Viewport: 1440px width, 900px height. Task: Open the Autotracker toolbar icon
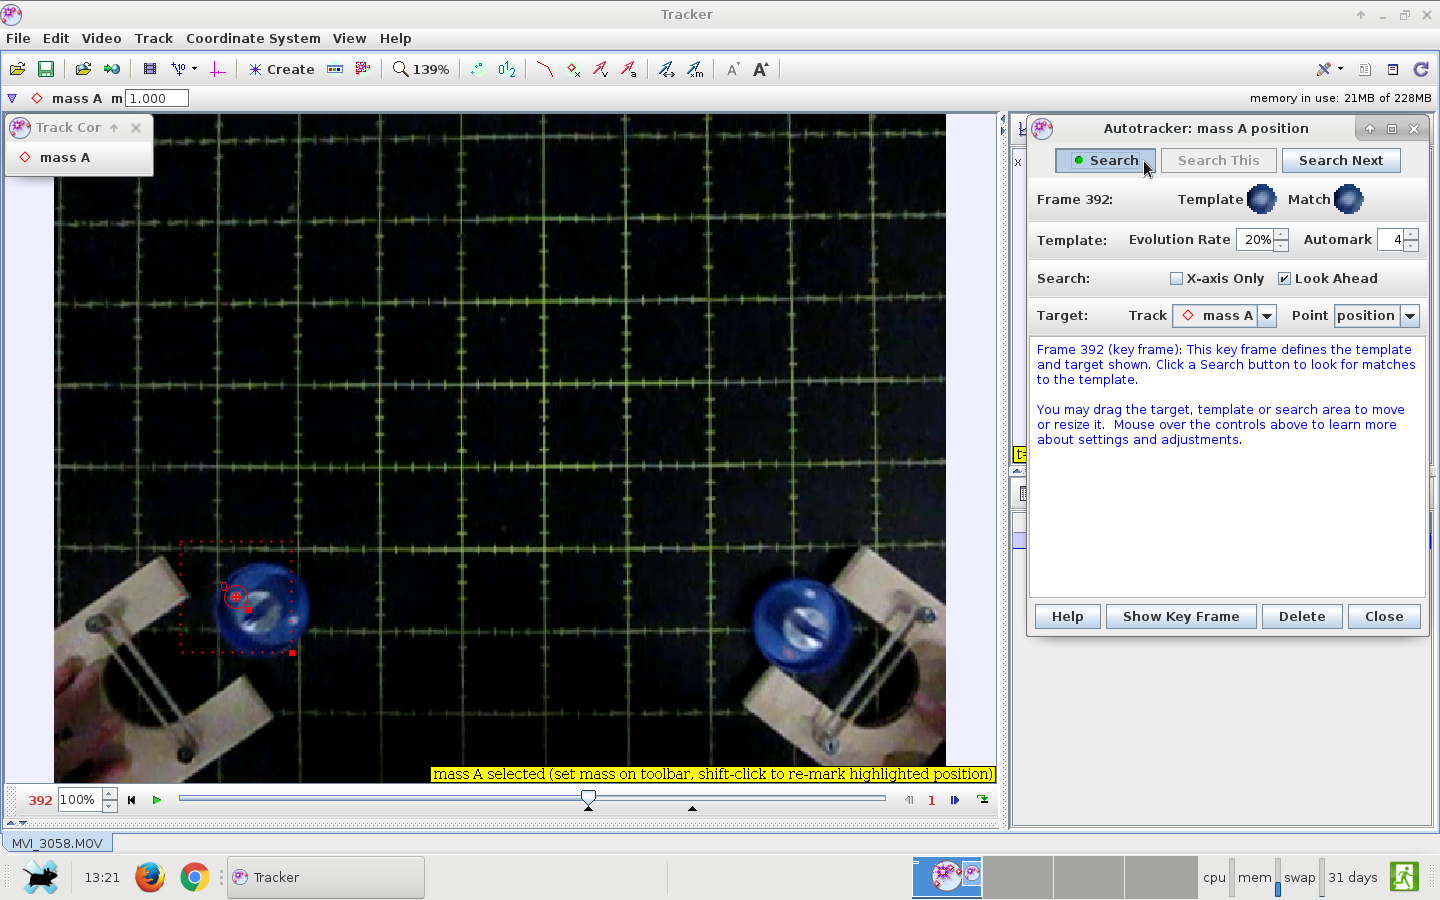coord(363,69)
